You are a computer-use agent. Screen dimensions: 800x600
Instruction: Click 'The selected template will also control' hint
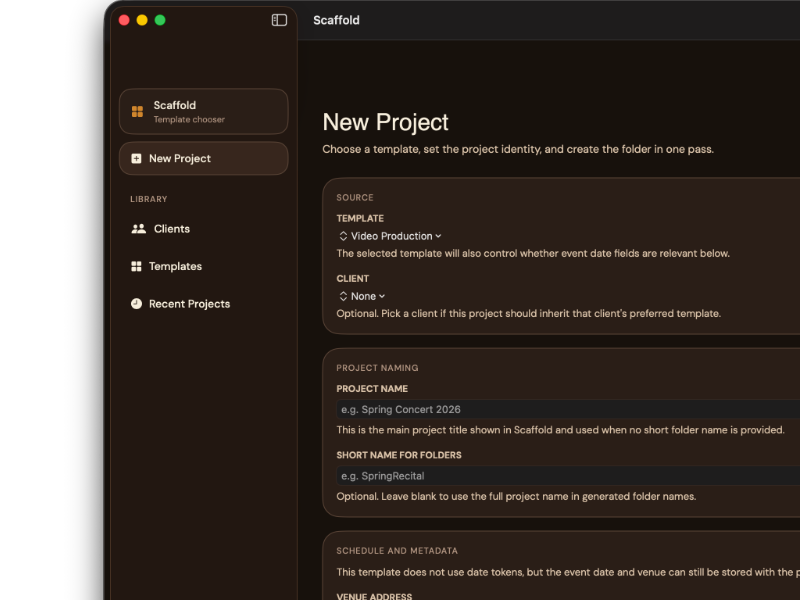pos(533,253)
